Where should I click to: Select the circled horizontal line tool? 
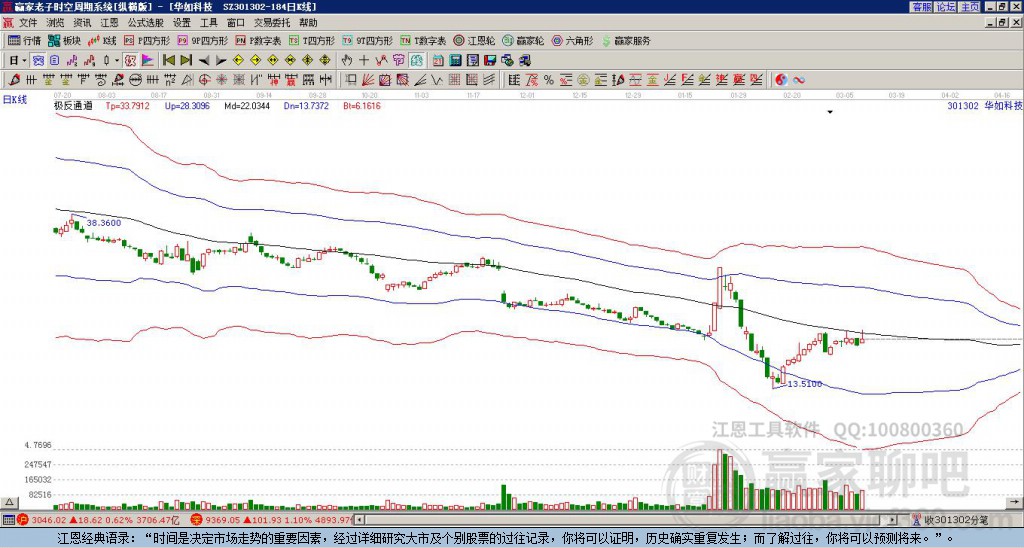coord(135,80)
